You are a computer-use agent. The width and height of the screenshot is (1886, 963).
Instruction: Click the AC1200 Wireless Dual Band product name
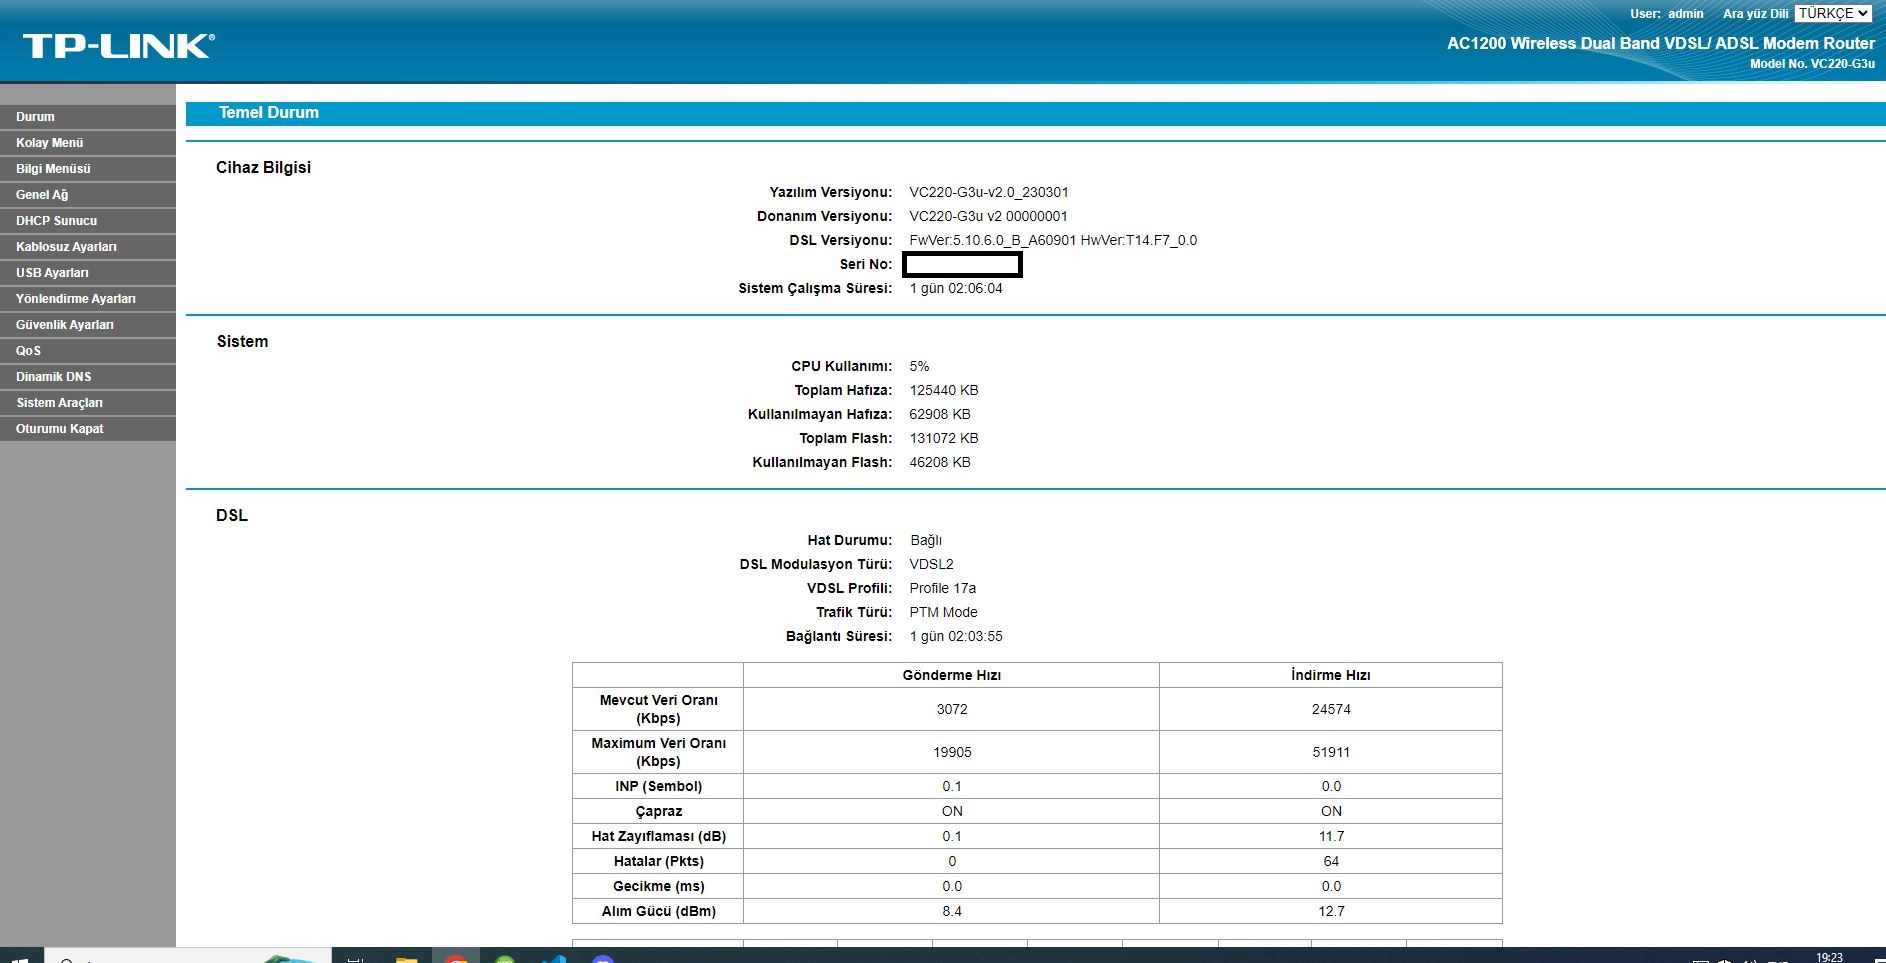point(1661,43)
